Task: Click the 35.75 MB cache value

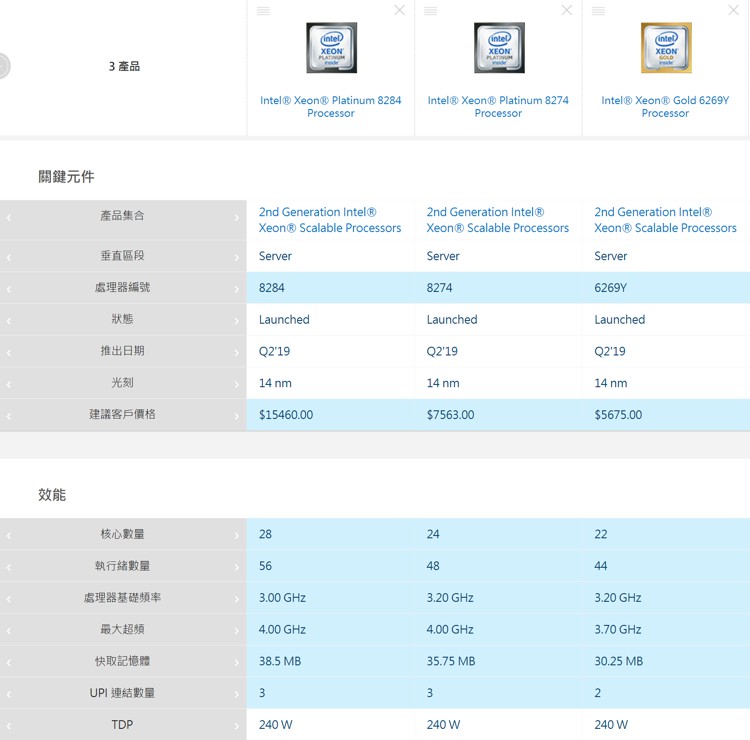Action: [x=451, y=661]
